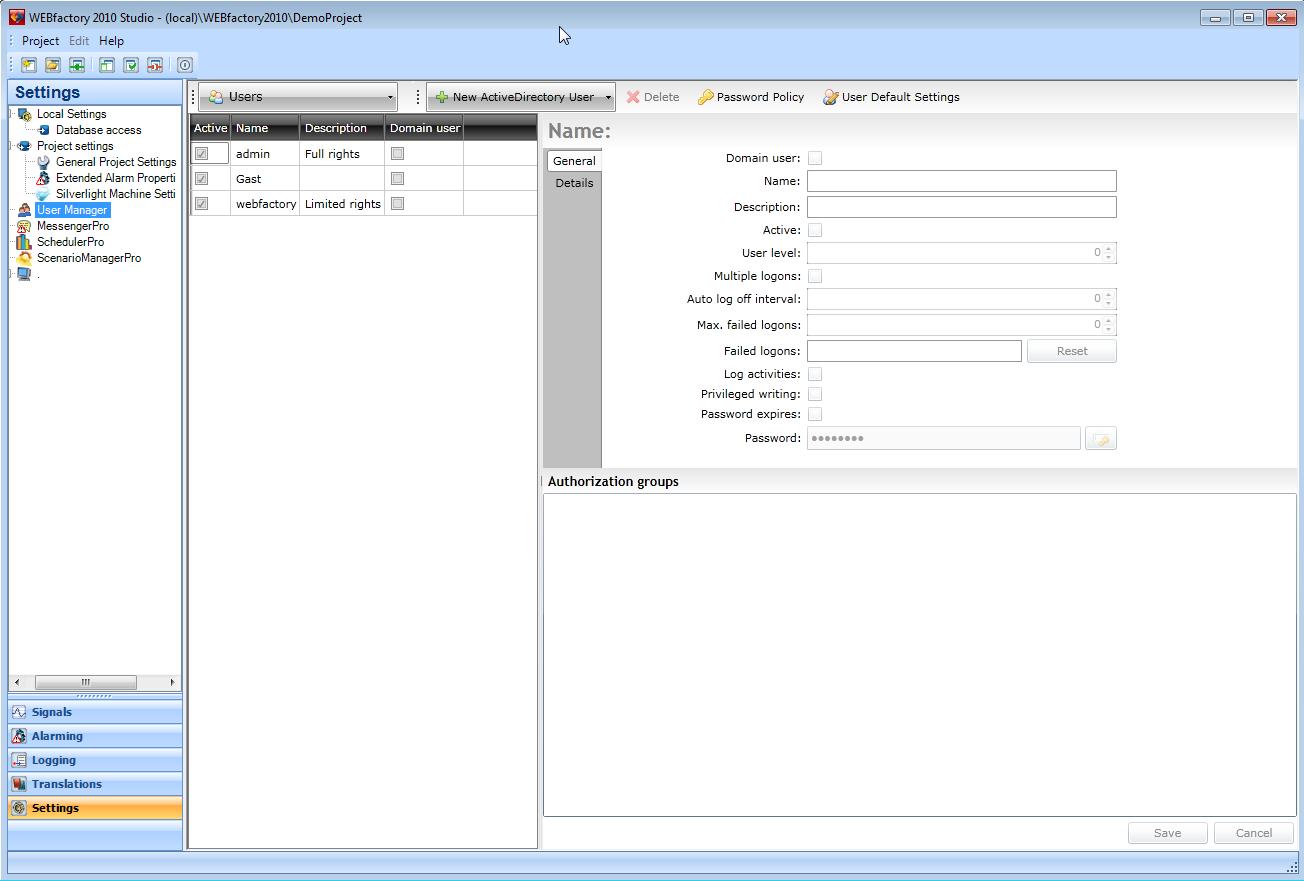The width and height of the screenshot is (1304, 881).
Task: Click the MessengerPro icon in settings tree
Action: click(x=24, y=226)
